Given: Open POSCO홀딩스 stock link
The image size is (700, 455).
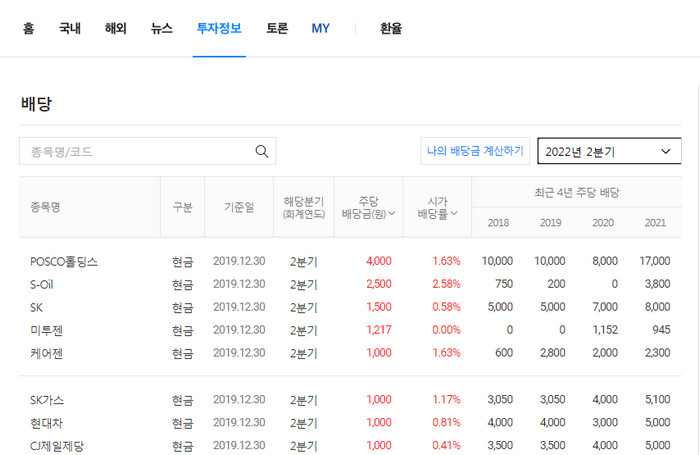Looking at the screenshot, I should coord(64,262).
